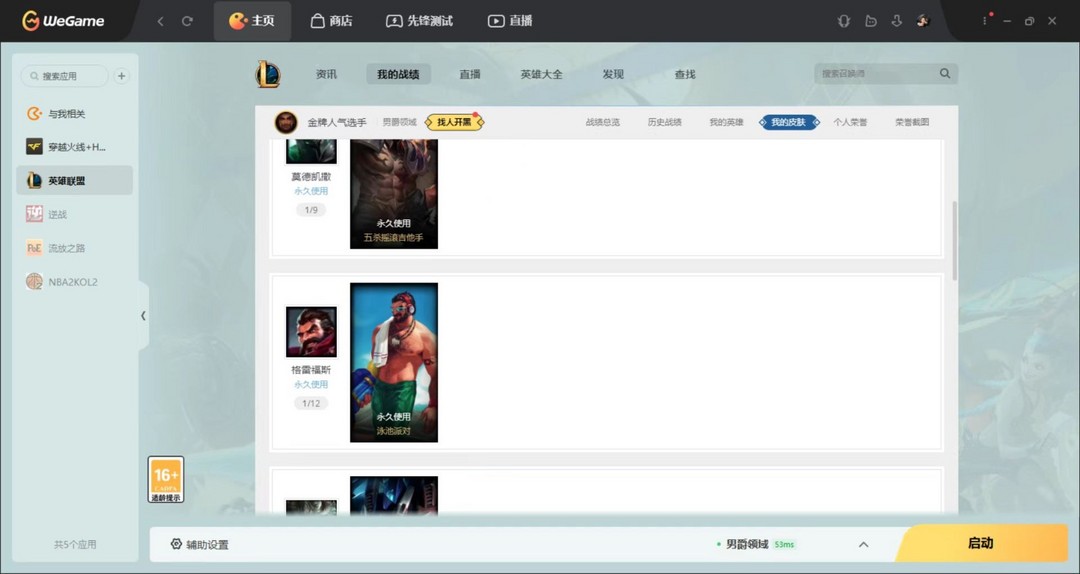1080x574 pixels.
Task: Select 流放之路 in the app list
Action: (74, 248)
